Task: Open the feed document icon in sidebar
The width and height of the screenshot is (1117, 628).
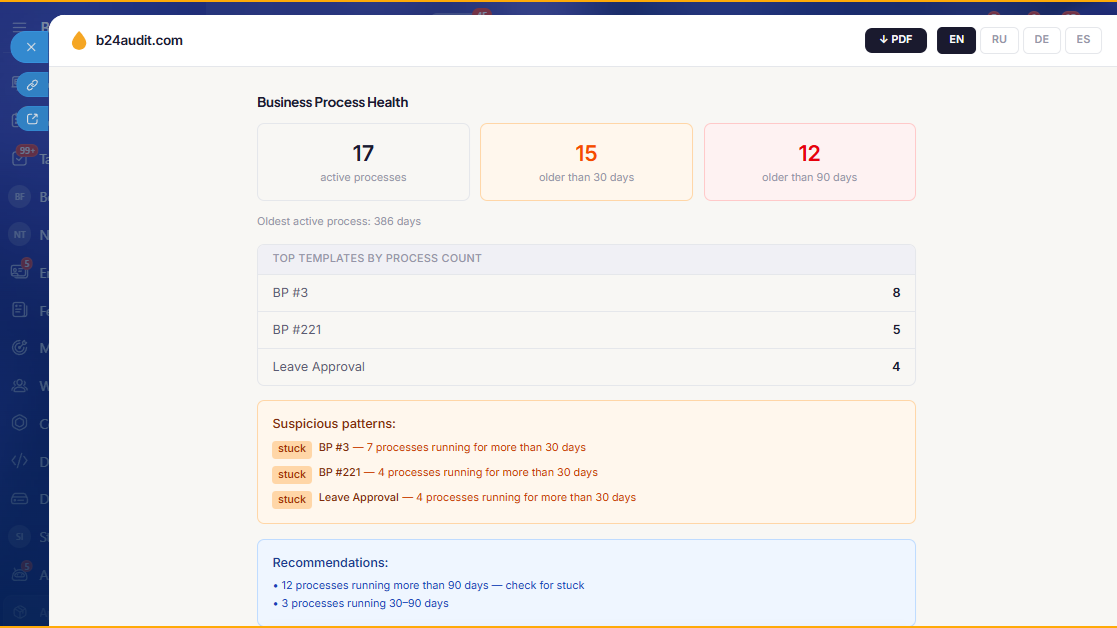Action: (19, 310)
